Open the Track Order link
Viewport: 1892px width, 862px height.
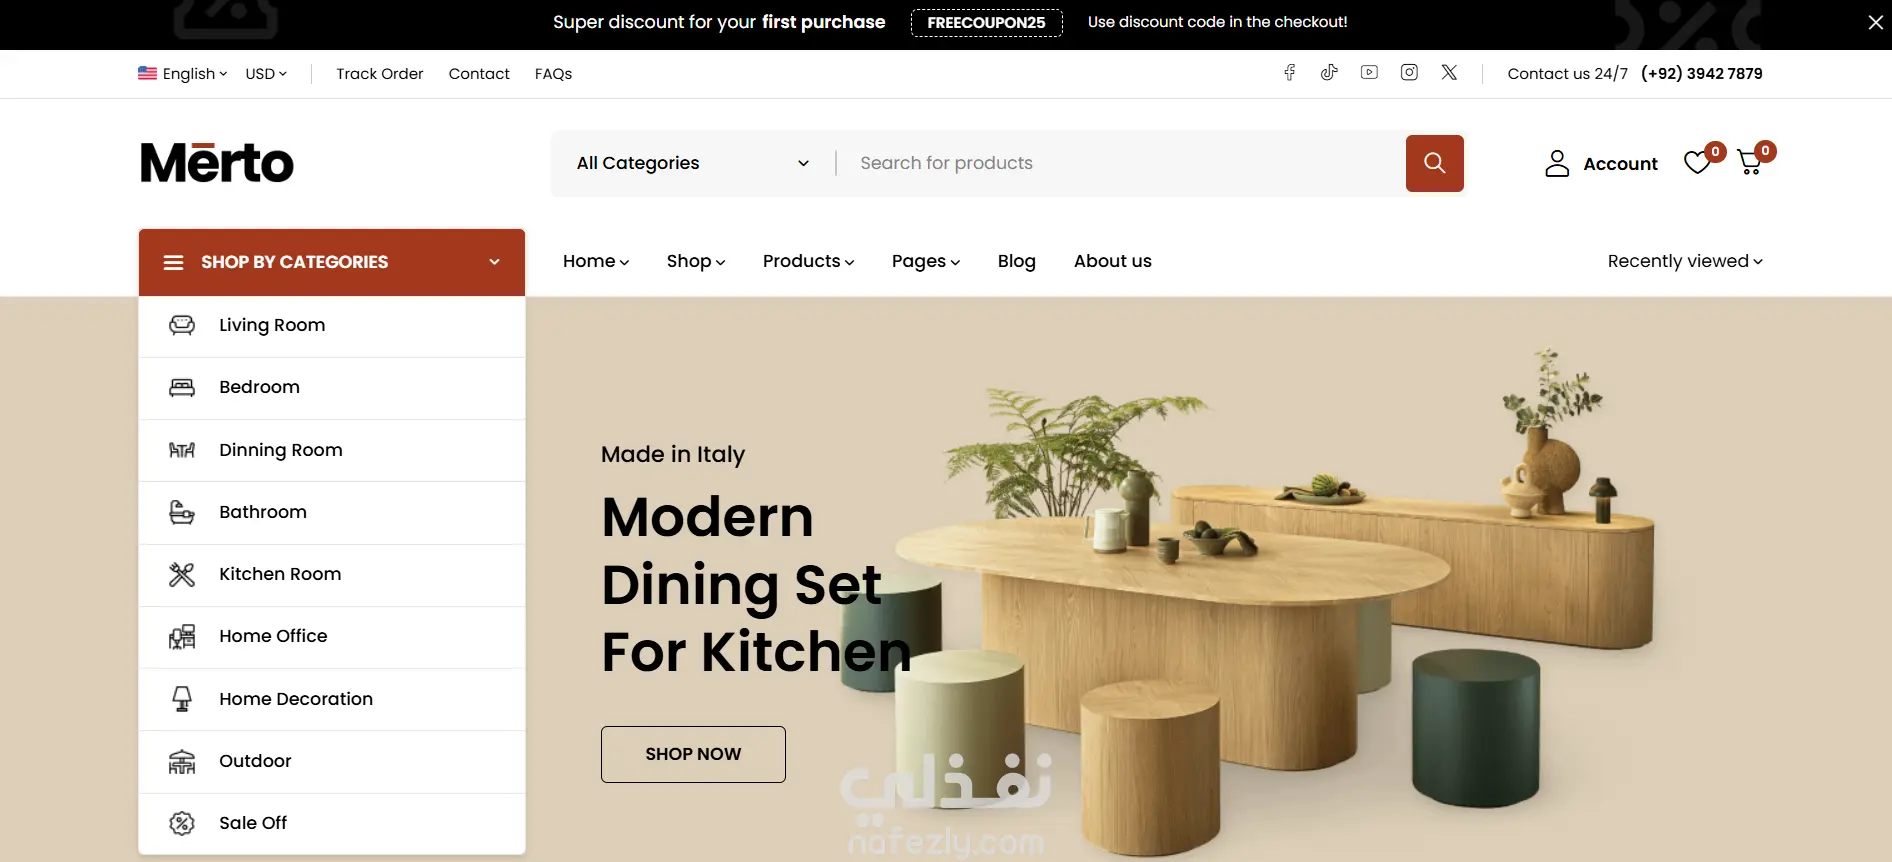(379, 73)
